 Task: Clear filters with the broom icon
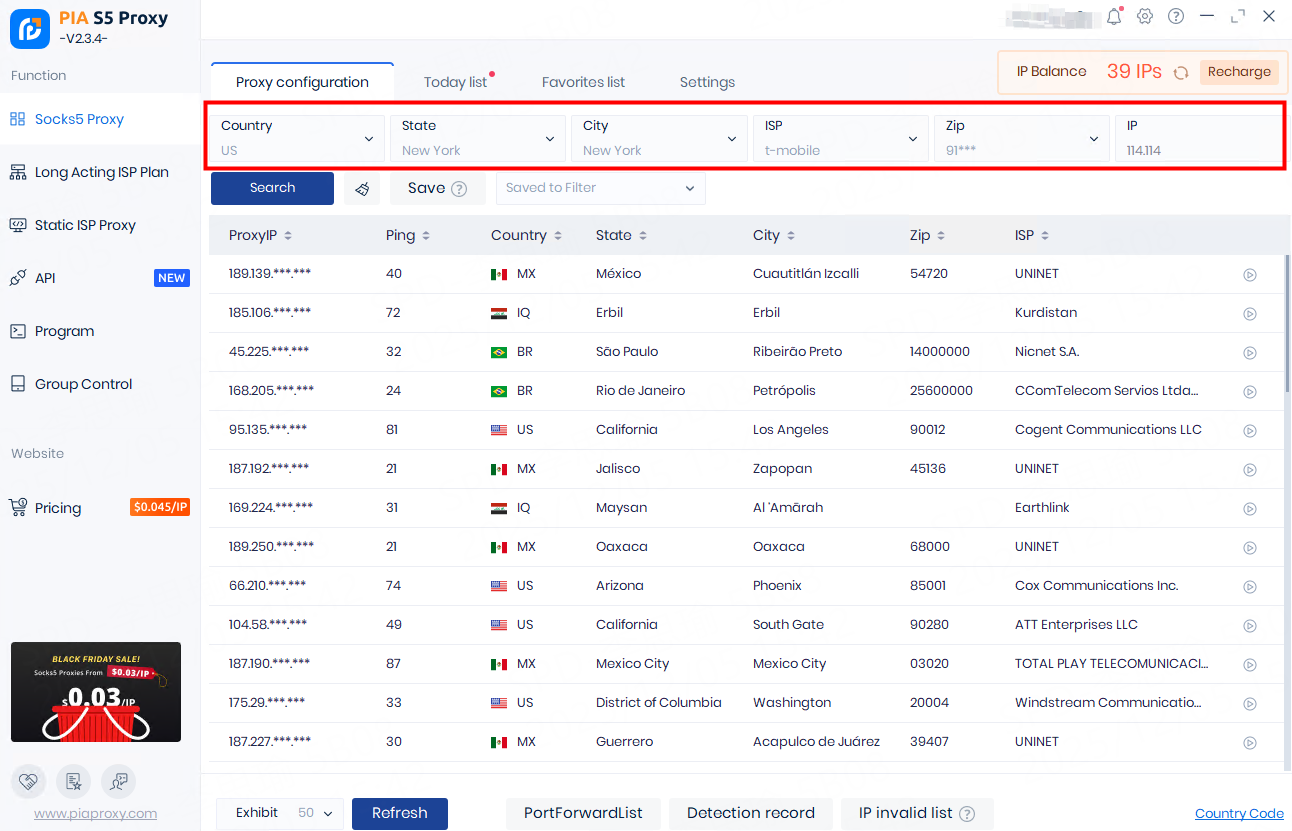(362, 188)
